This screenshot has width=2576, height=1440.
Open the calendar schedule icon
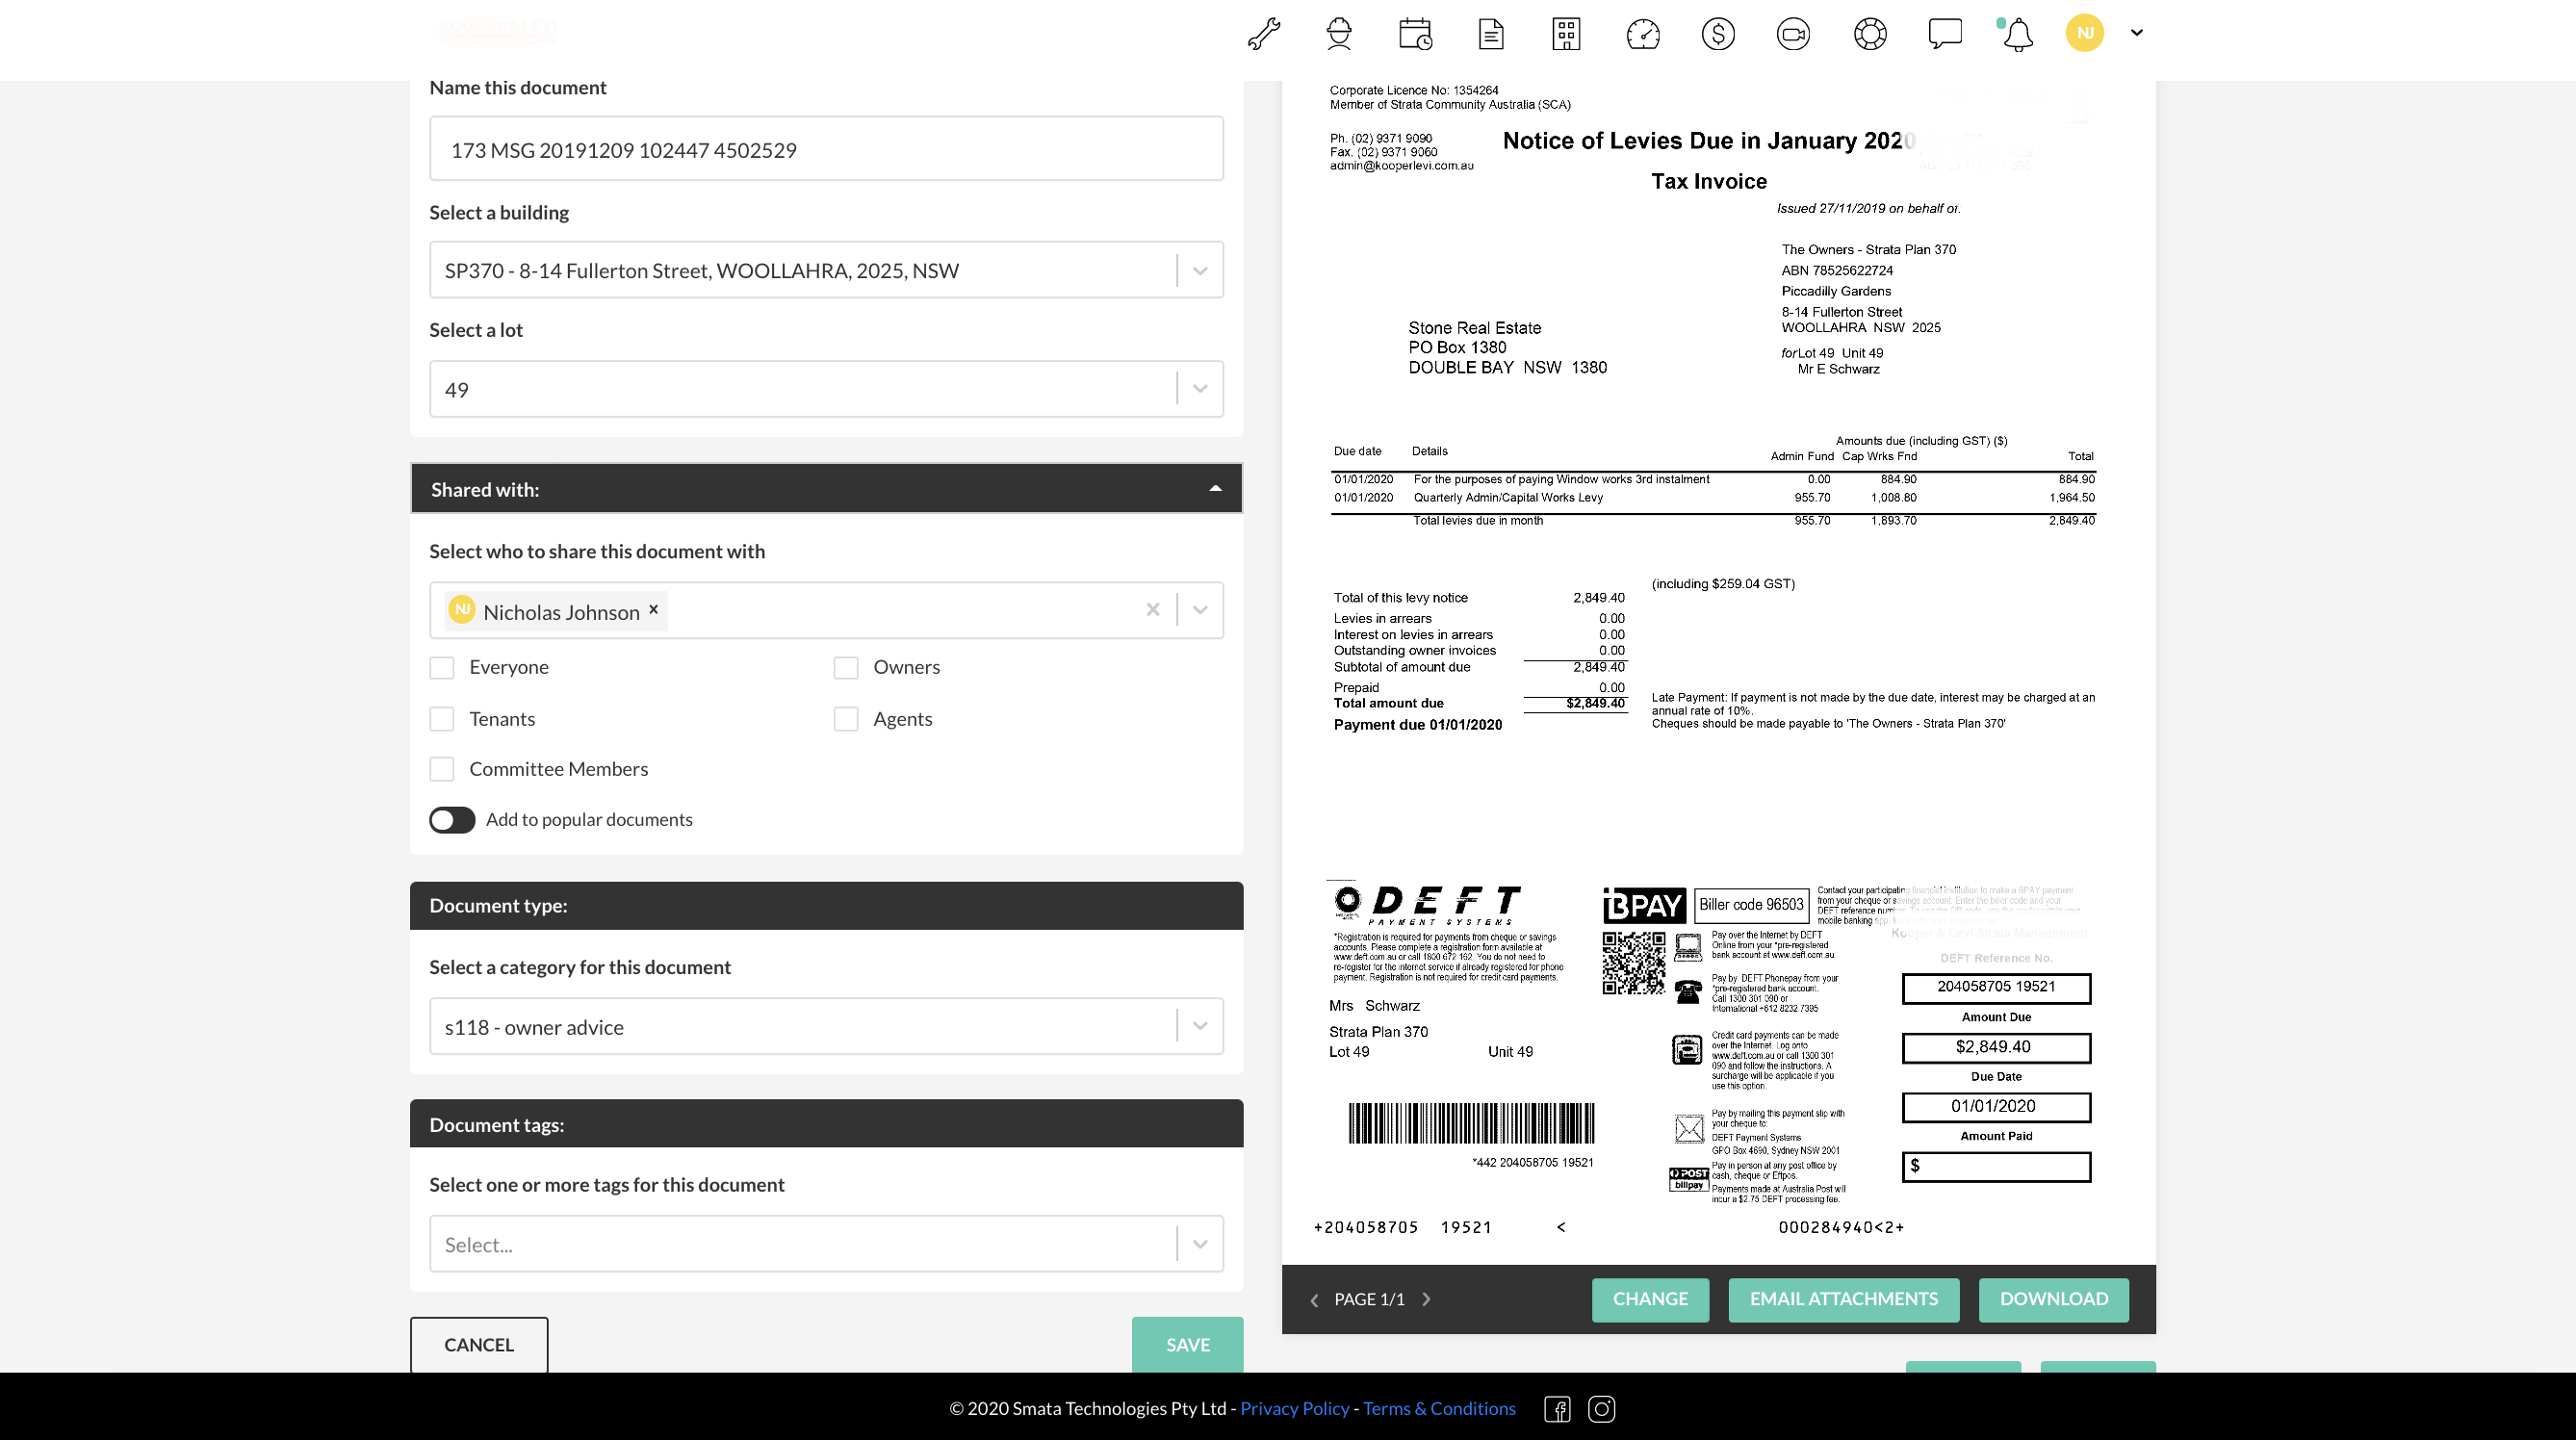point(1415,34)
